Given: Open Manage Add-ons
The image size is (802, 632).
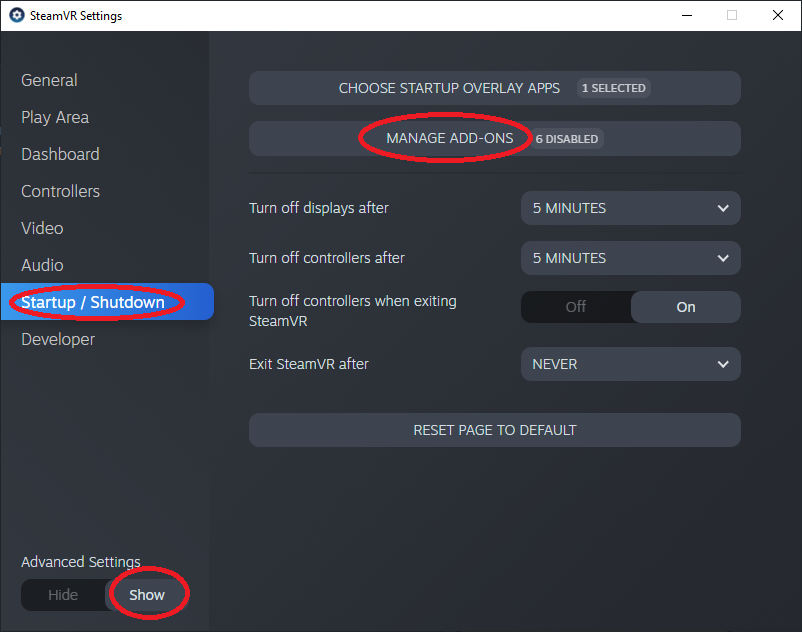Looking at the screenshot, I should click(x=495, y=139).
